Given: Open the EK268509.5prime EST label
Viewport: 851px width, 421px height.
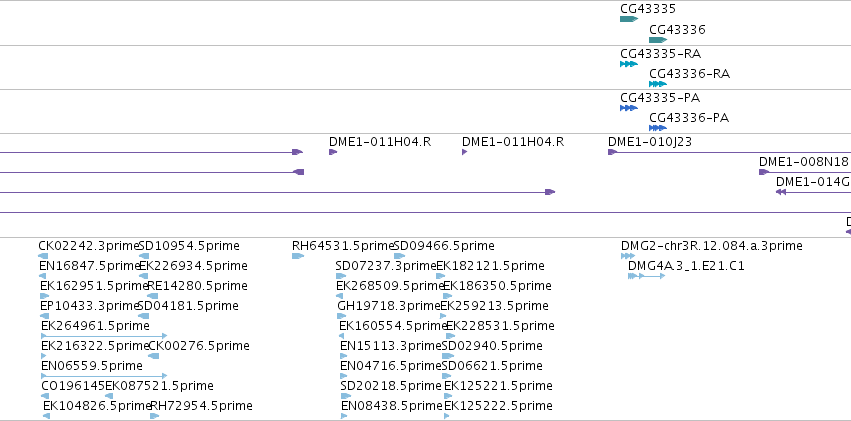Looking at the screenshot, I should coord(390,286).
